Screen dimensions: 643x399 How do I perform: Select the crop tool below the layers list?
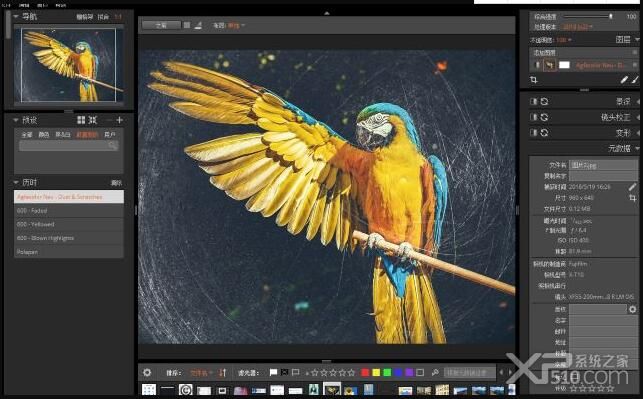pyautogui.click(x=534, y=80)
